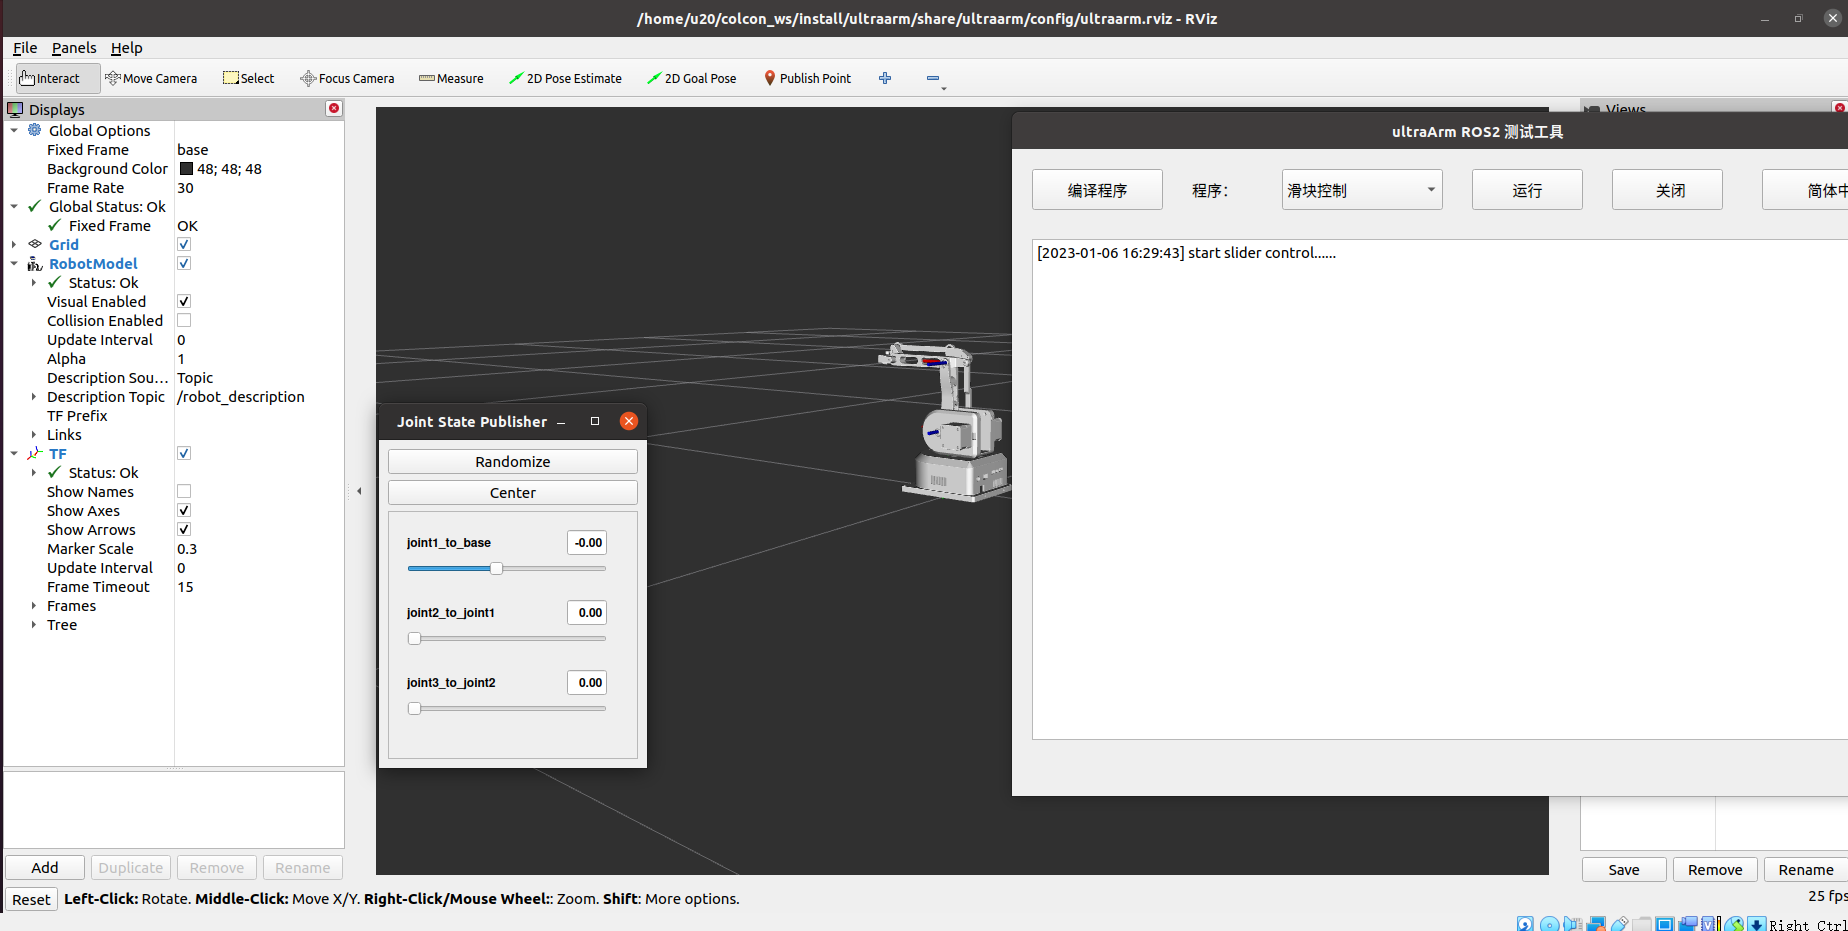Start a 2D Pose Estimate
Viewport: 1848px width, 931px height.
tap(566, 78)
